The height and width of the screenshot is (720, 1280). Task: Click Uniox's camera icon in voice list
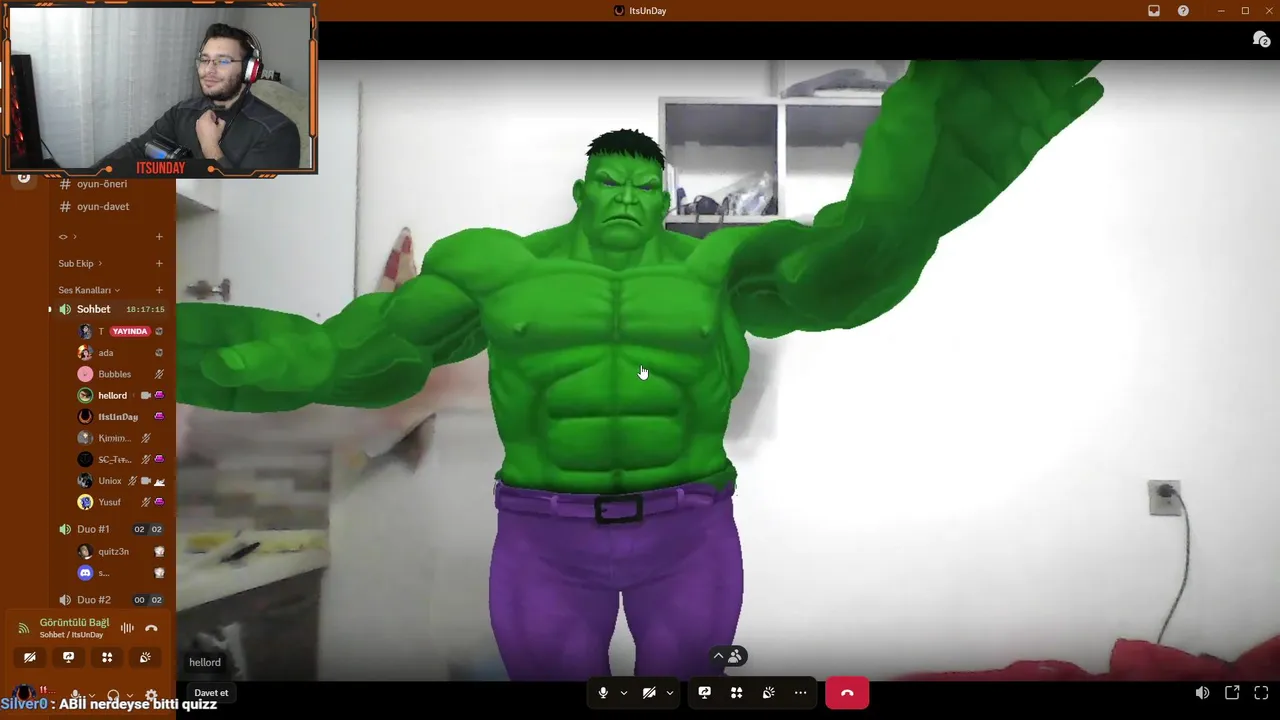point(145,481)
